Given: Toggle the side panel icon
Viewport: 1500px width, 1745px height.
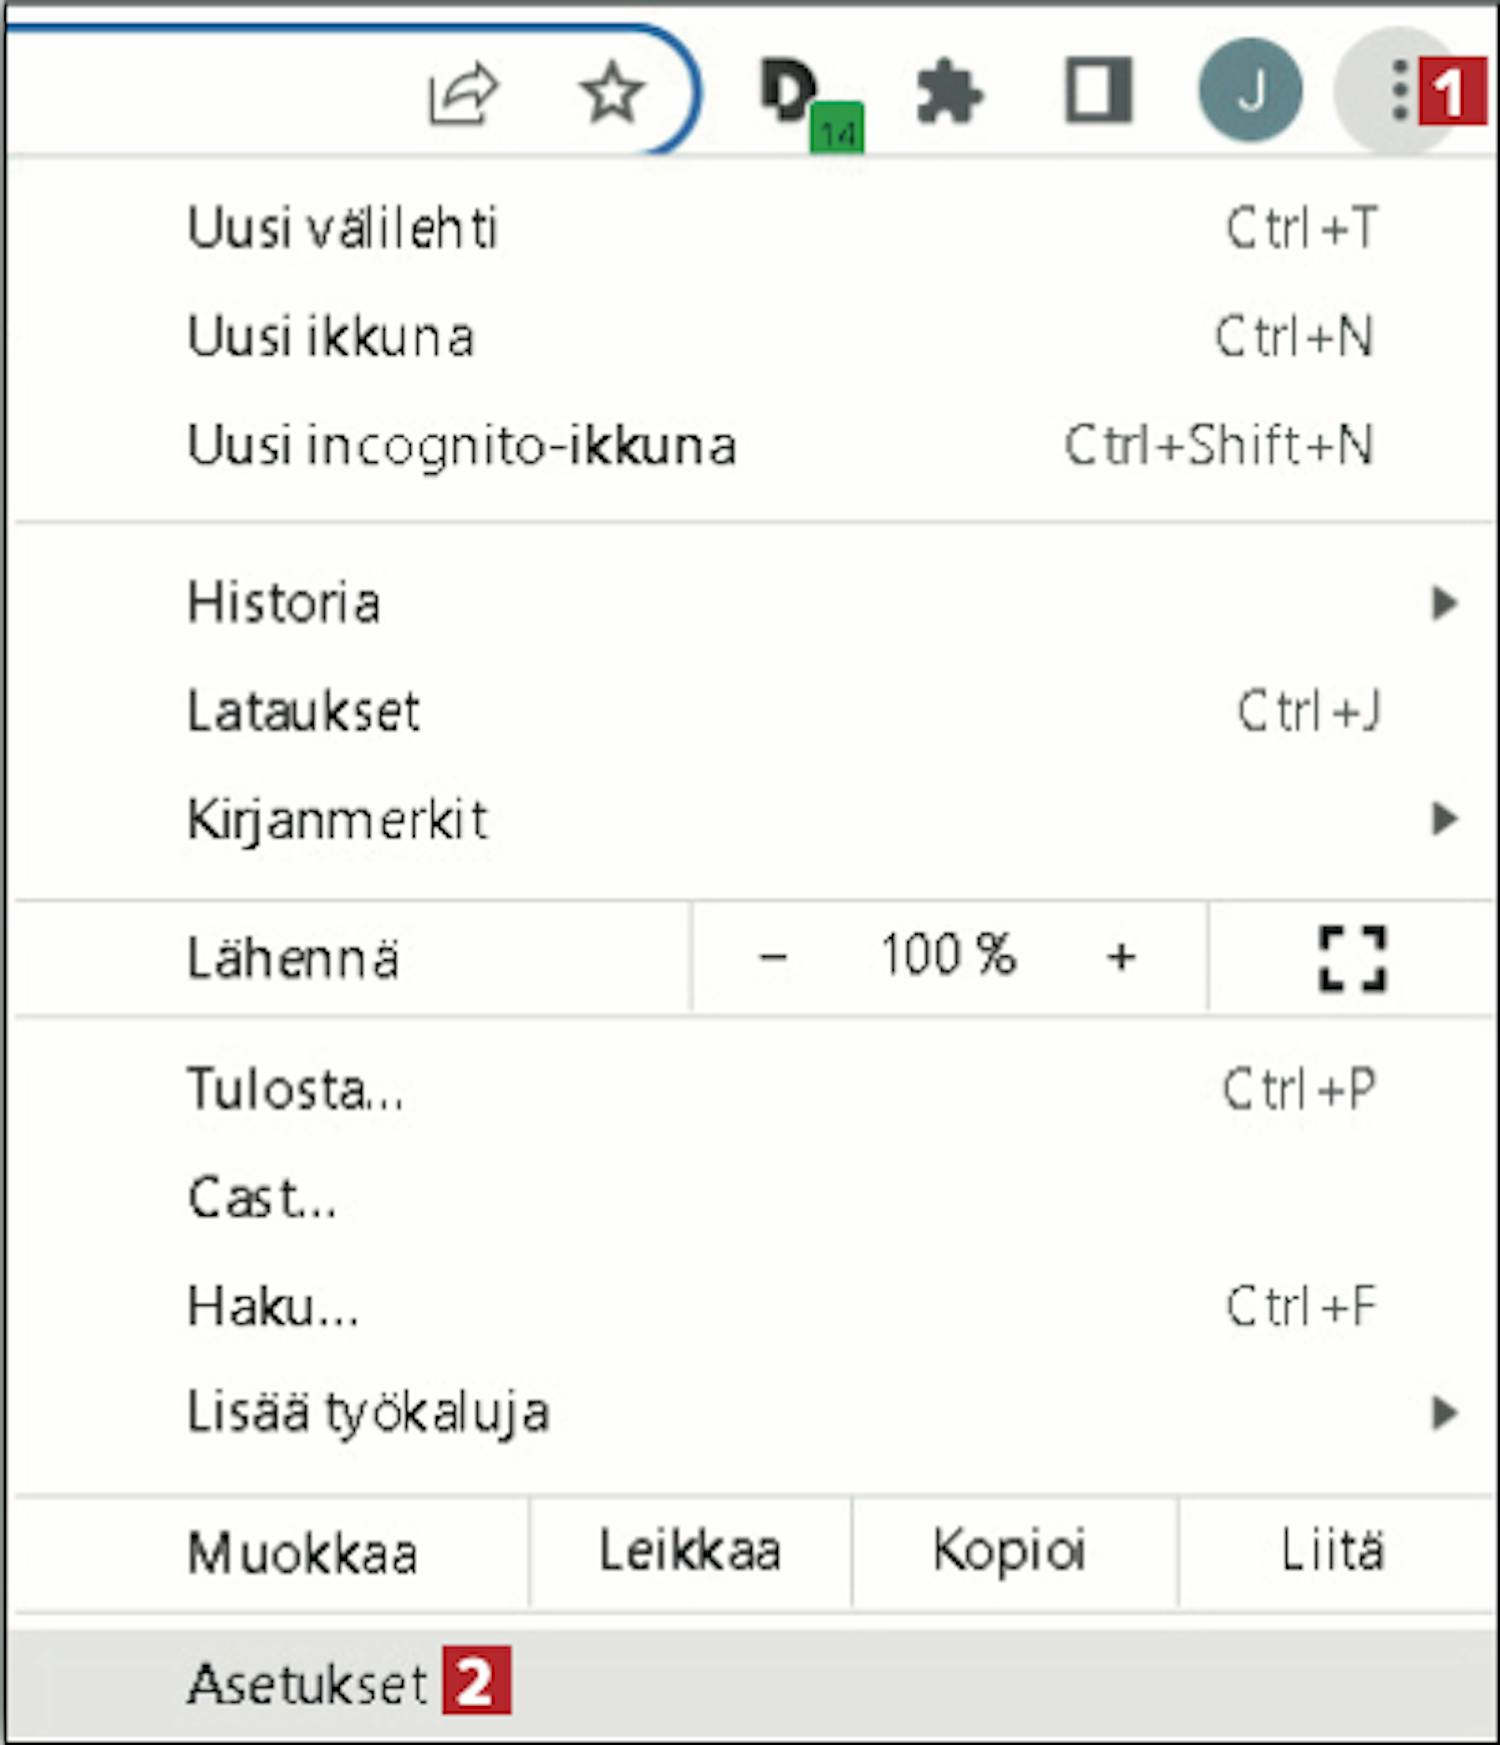Looking at the screenshot, I should 1098,91.
